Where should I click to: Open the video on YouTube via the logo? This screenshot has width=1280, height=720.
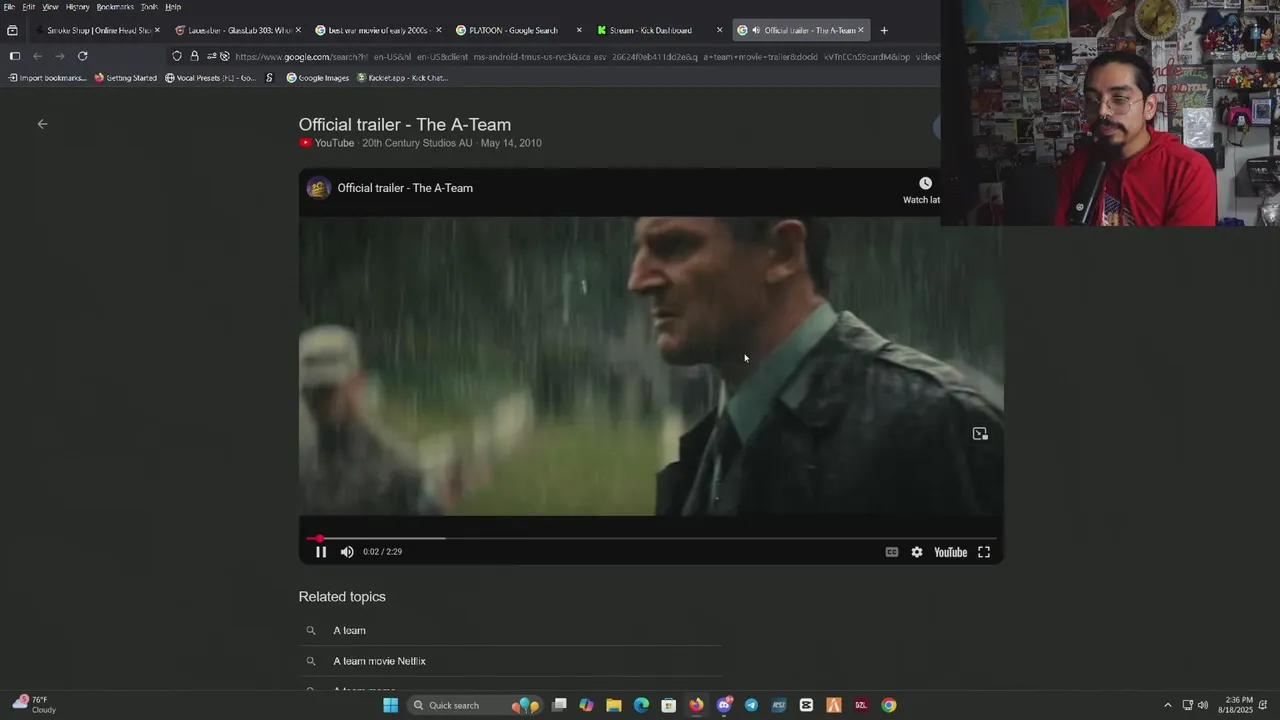(950, 552)
